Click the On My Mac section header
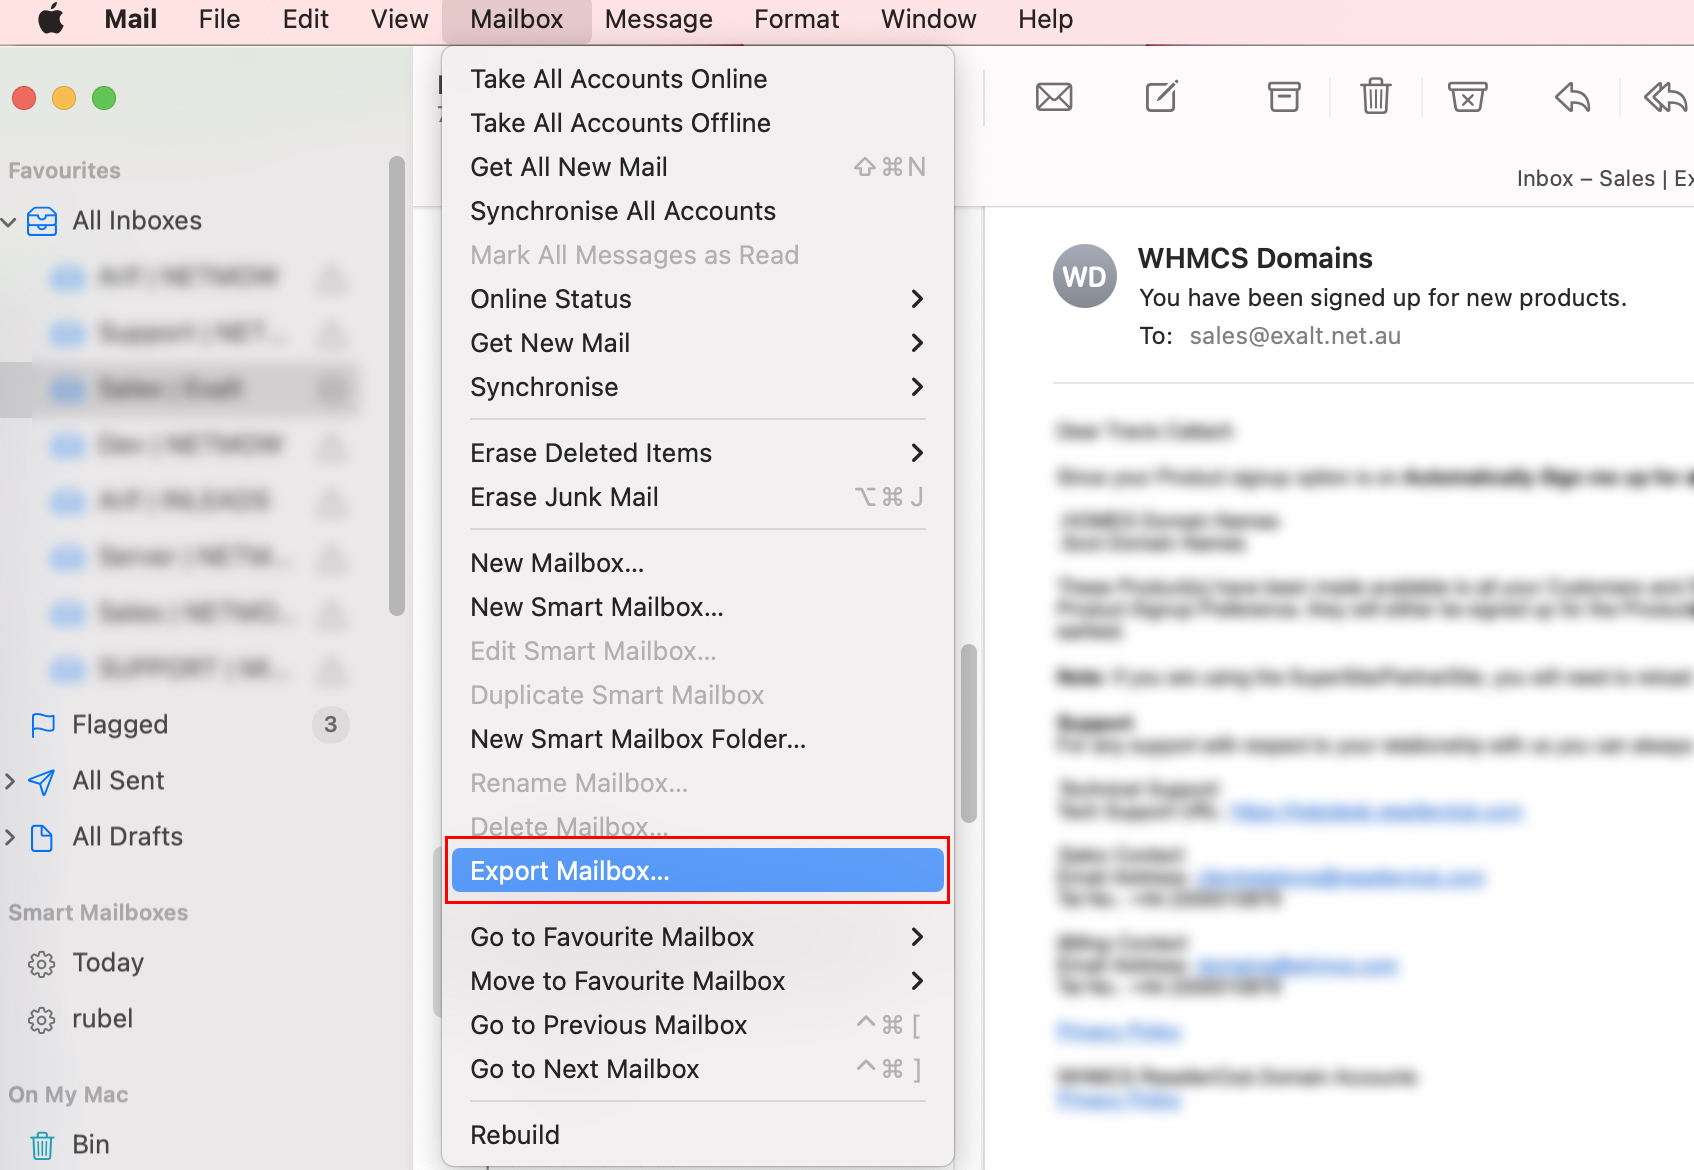The height and width of the screenshot is (1170, 1694). pyautogui.click(x=68, y=1095)
